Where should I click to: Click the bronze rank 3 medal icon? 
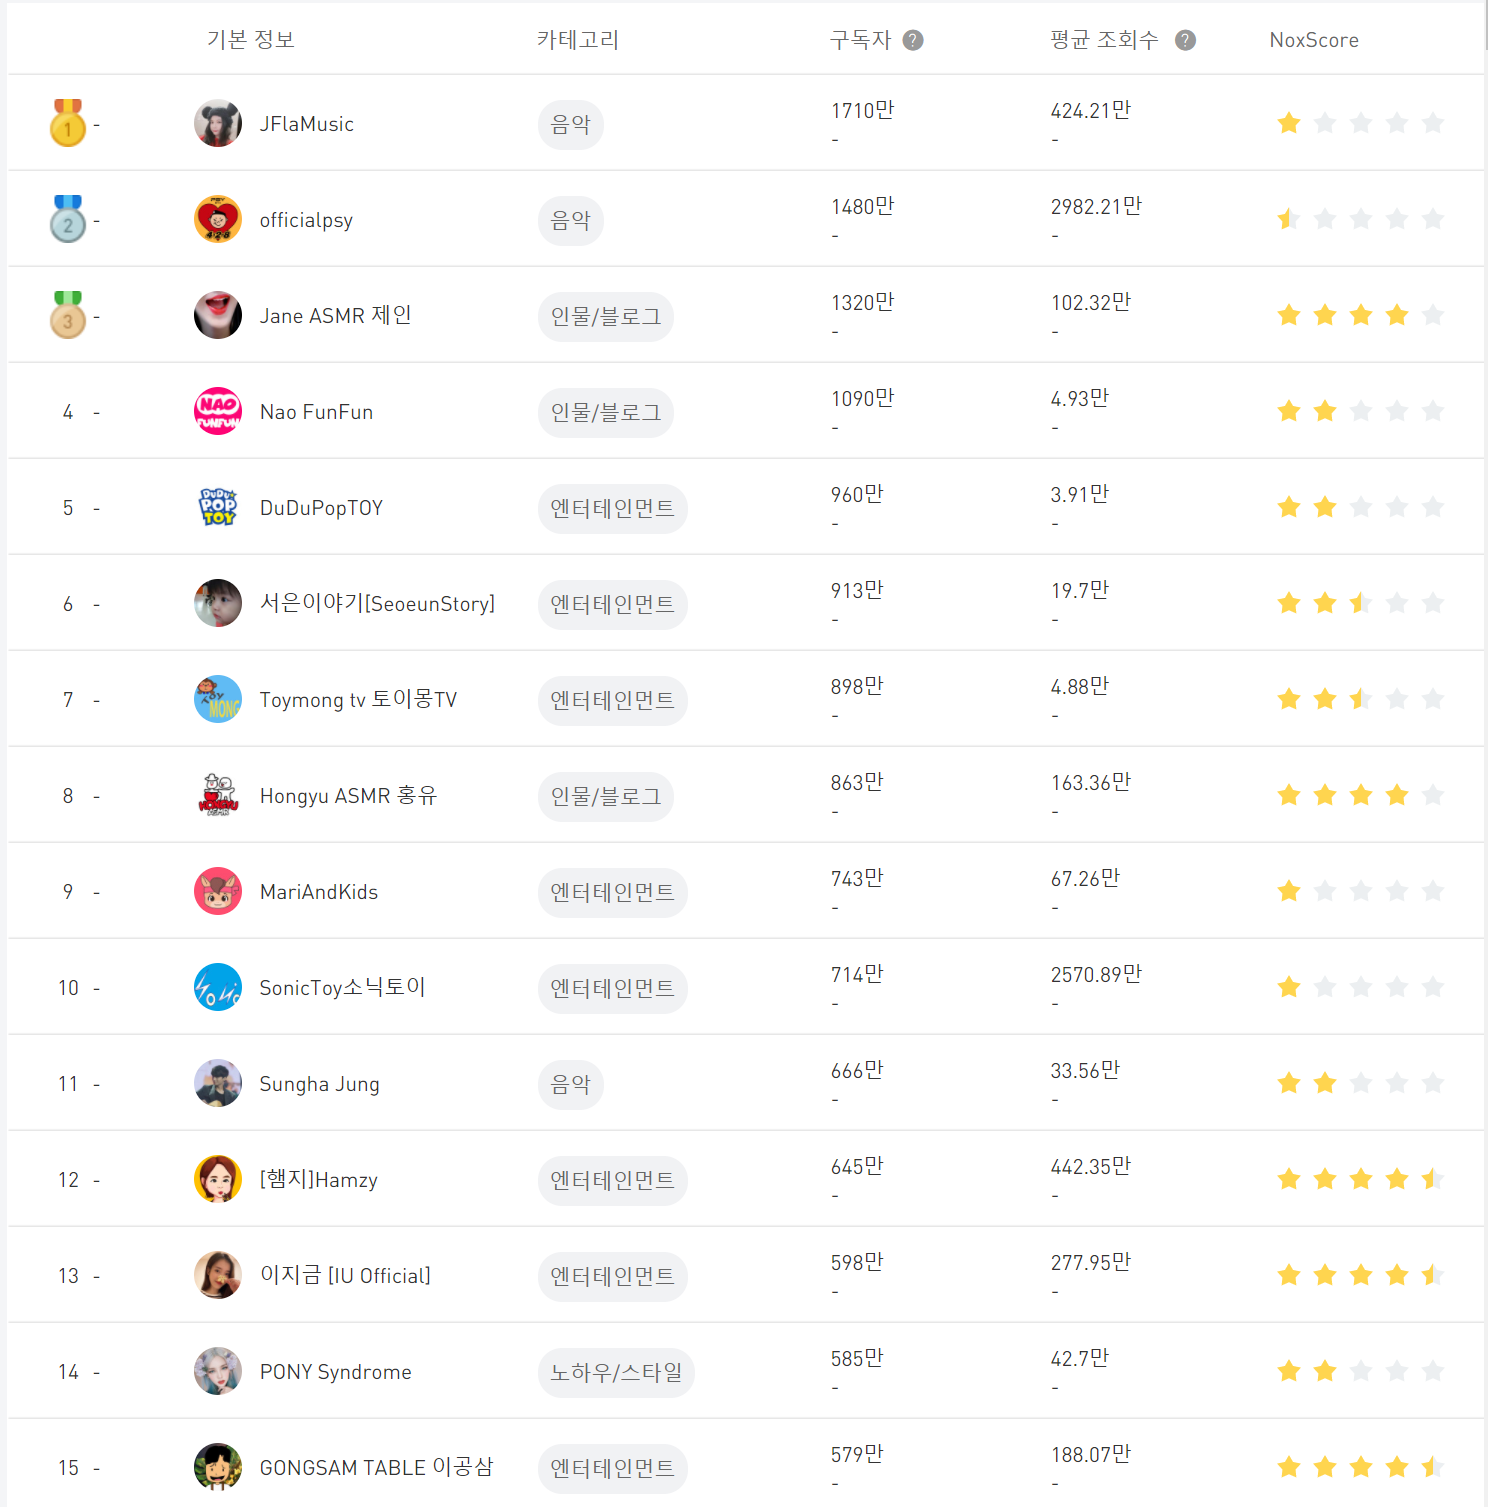pyautogui.click(x=68, y=315)
